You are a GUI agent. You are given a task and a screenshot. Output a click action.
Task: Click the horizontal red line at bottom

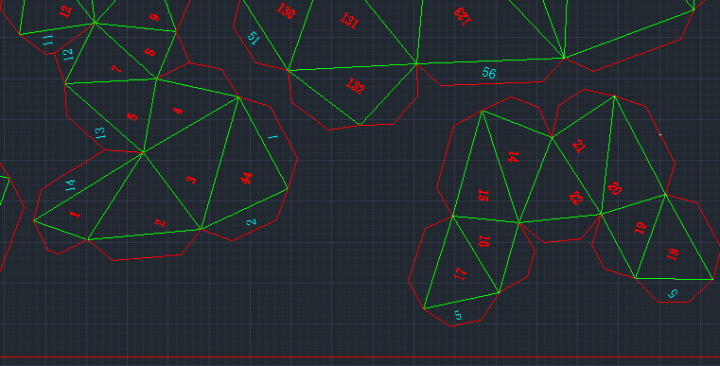360,357
